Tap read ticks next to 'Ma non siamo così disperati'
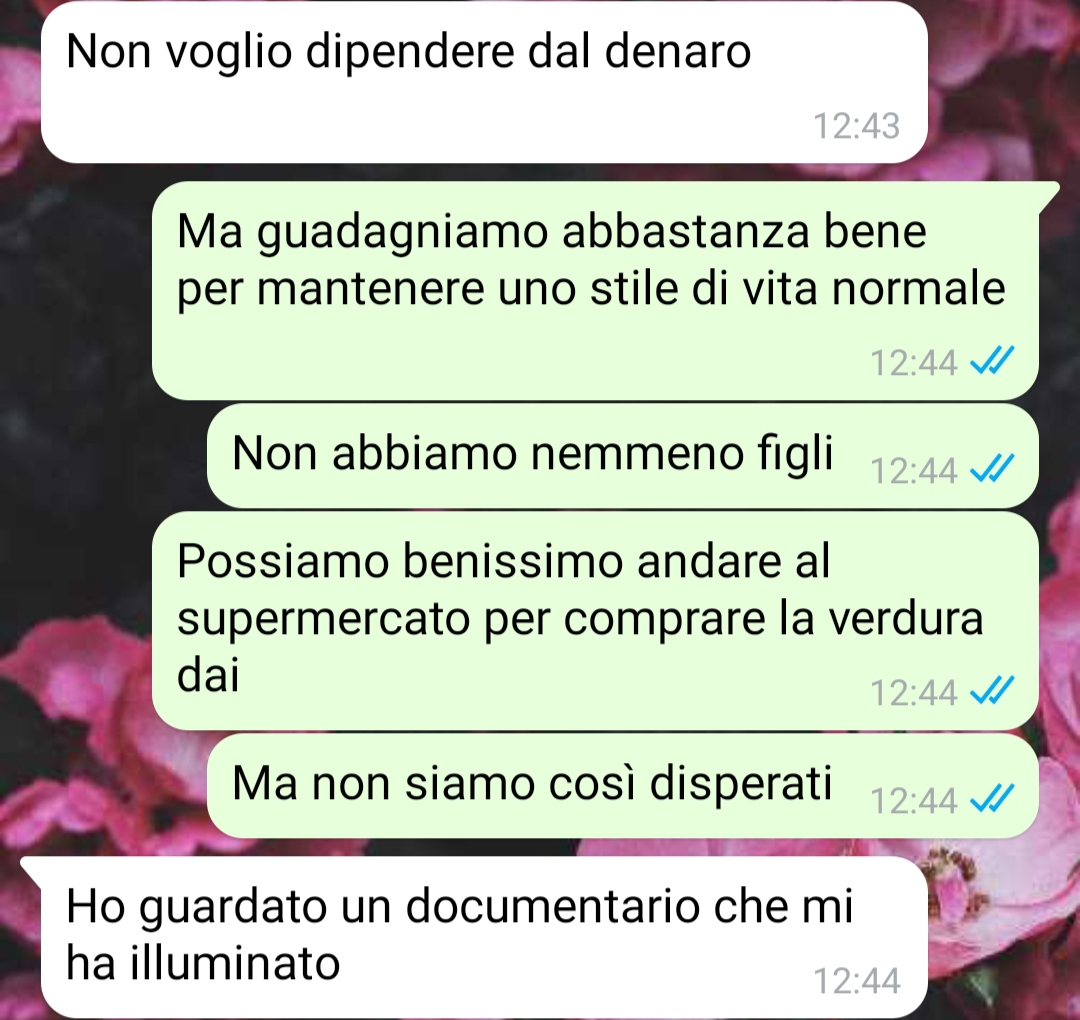 992,799
